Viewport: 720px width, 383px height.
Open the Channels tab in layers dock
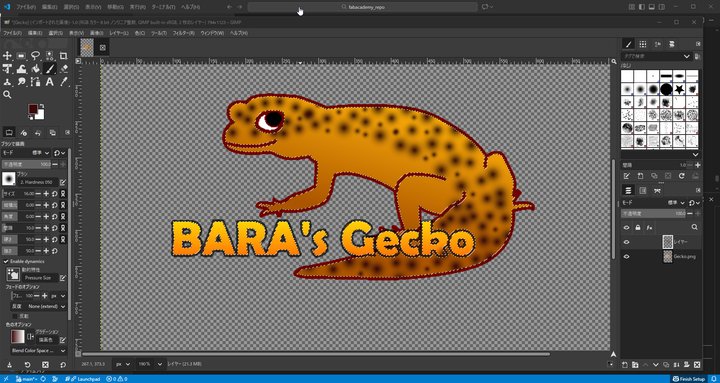pyautogui.click(x=643, y=190)
